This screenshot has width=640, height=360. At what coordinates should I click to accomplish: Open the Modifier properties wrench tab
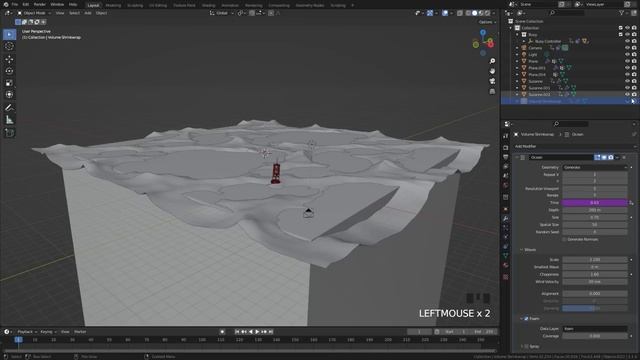click(506, 218)
